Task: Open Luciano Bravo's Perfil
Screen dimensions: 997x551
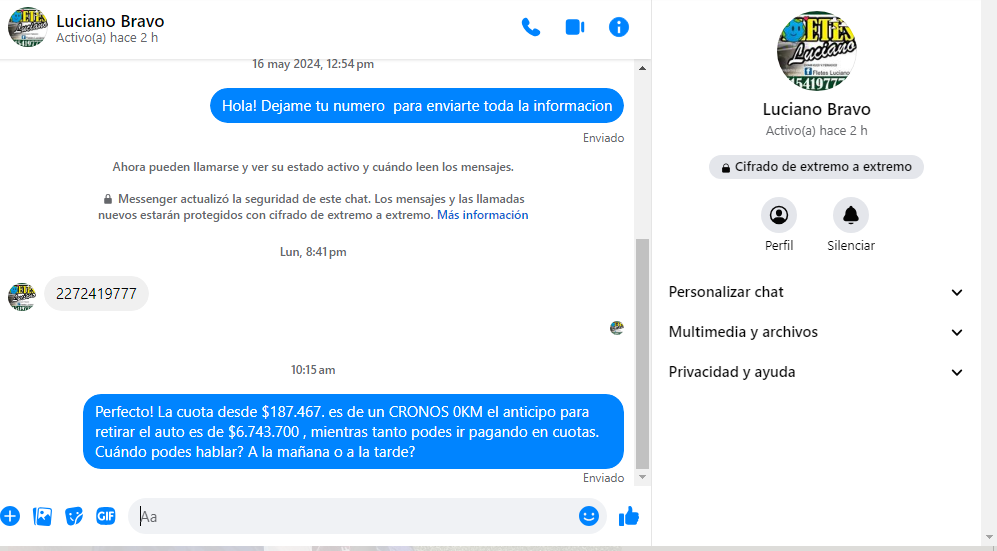Action: (x=779, y=215)
